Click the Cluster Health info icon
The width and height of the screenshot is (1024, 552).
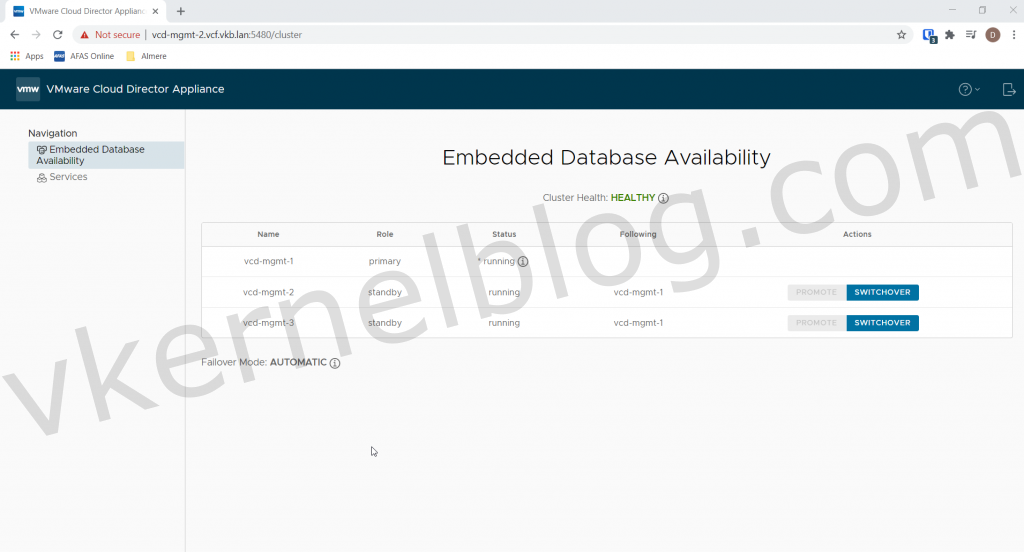(663, 198)
